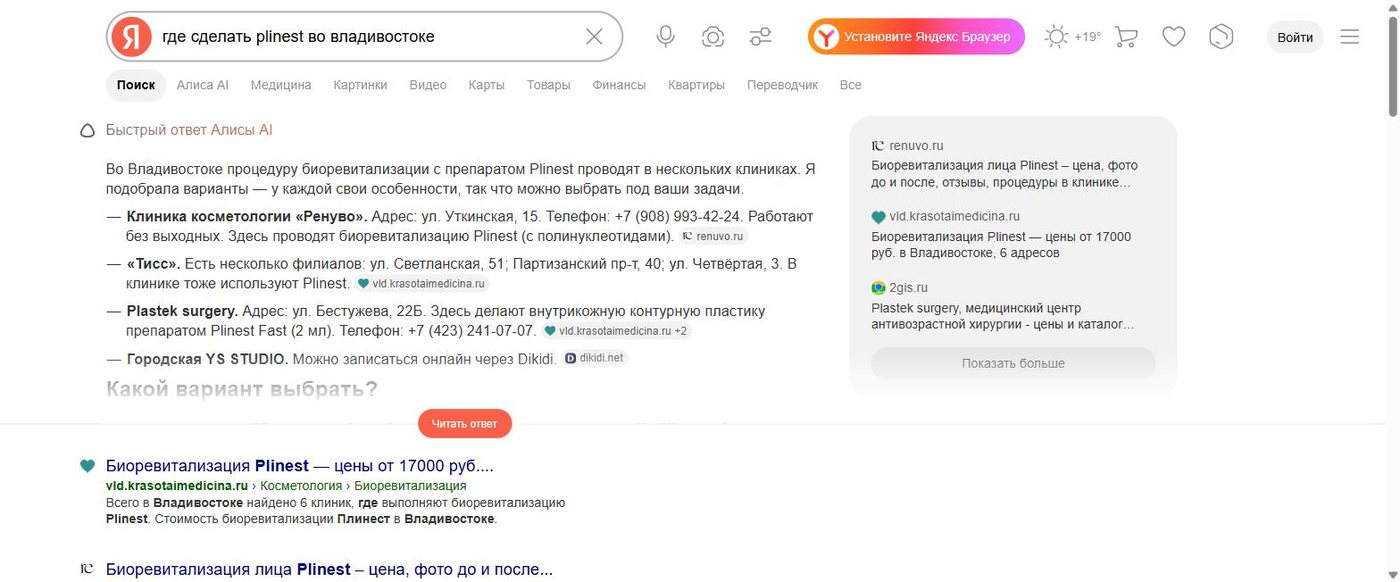
Task: Clear the search query with the X icon
Action: point(594,37)
